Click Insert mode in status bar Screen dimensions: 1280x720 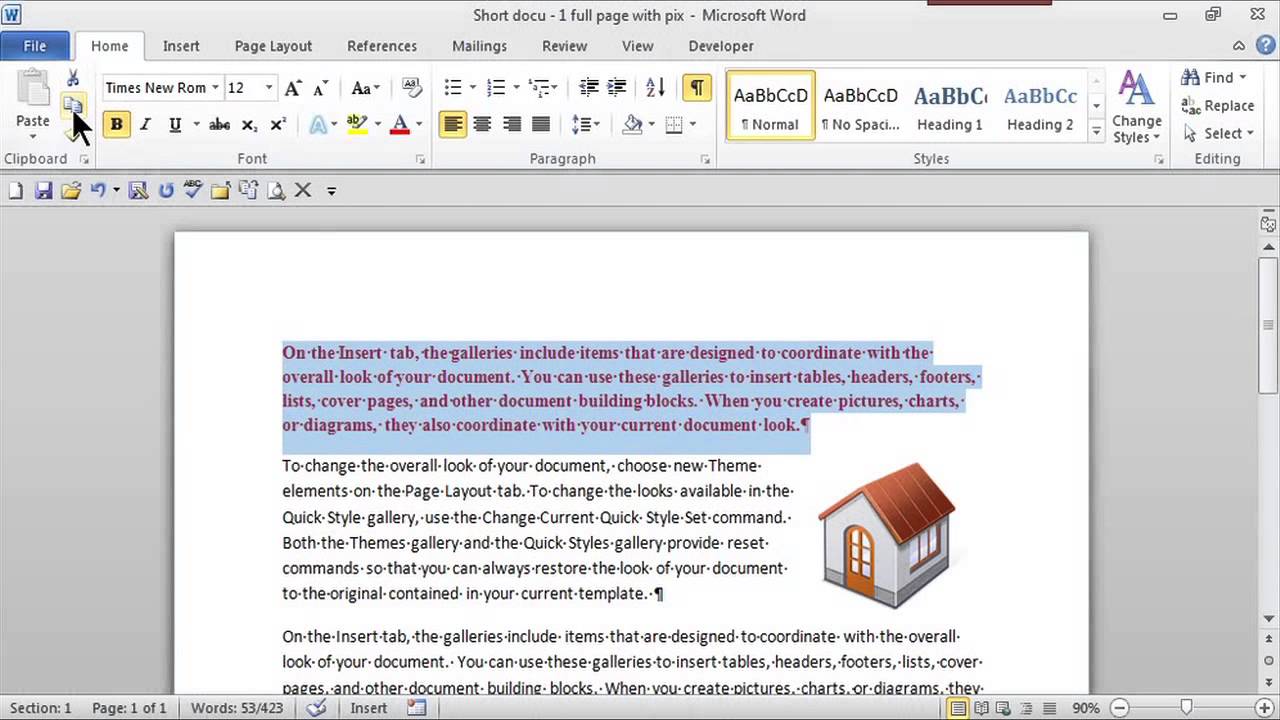[x=368, y=708]
